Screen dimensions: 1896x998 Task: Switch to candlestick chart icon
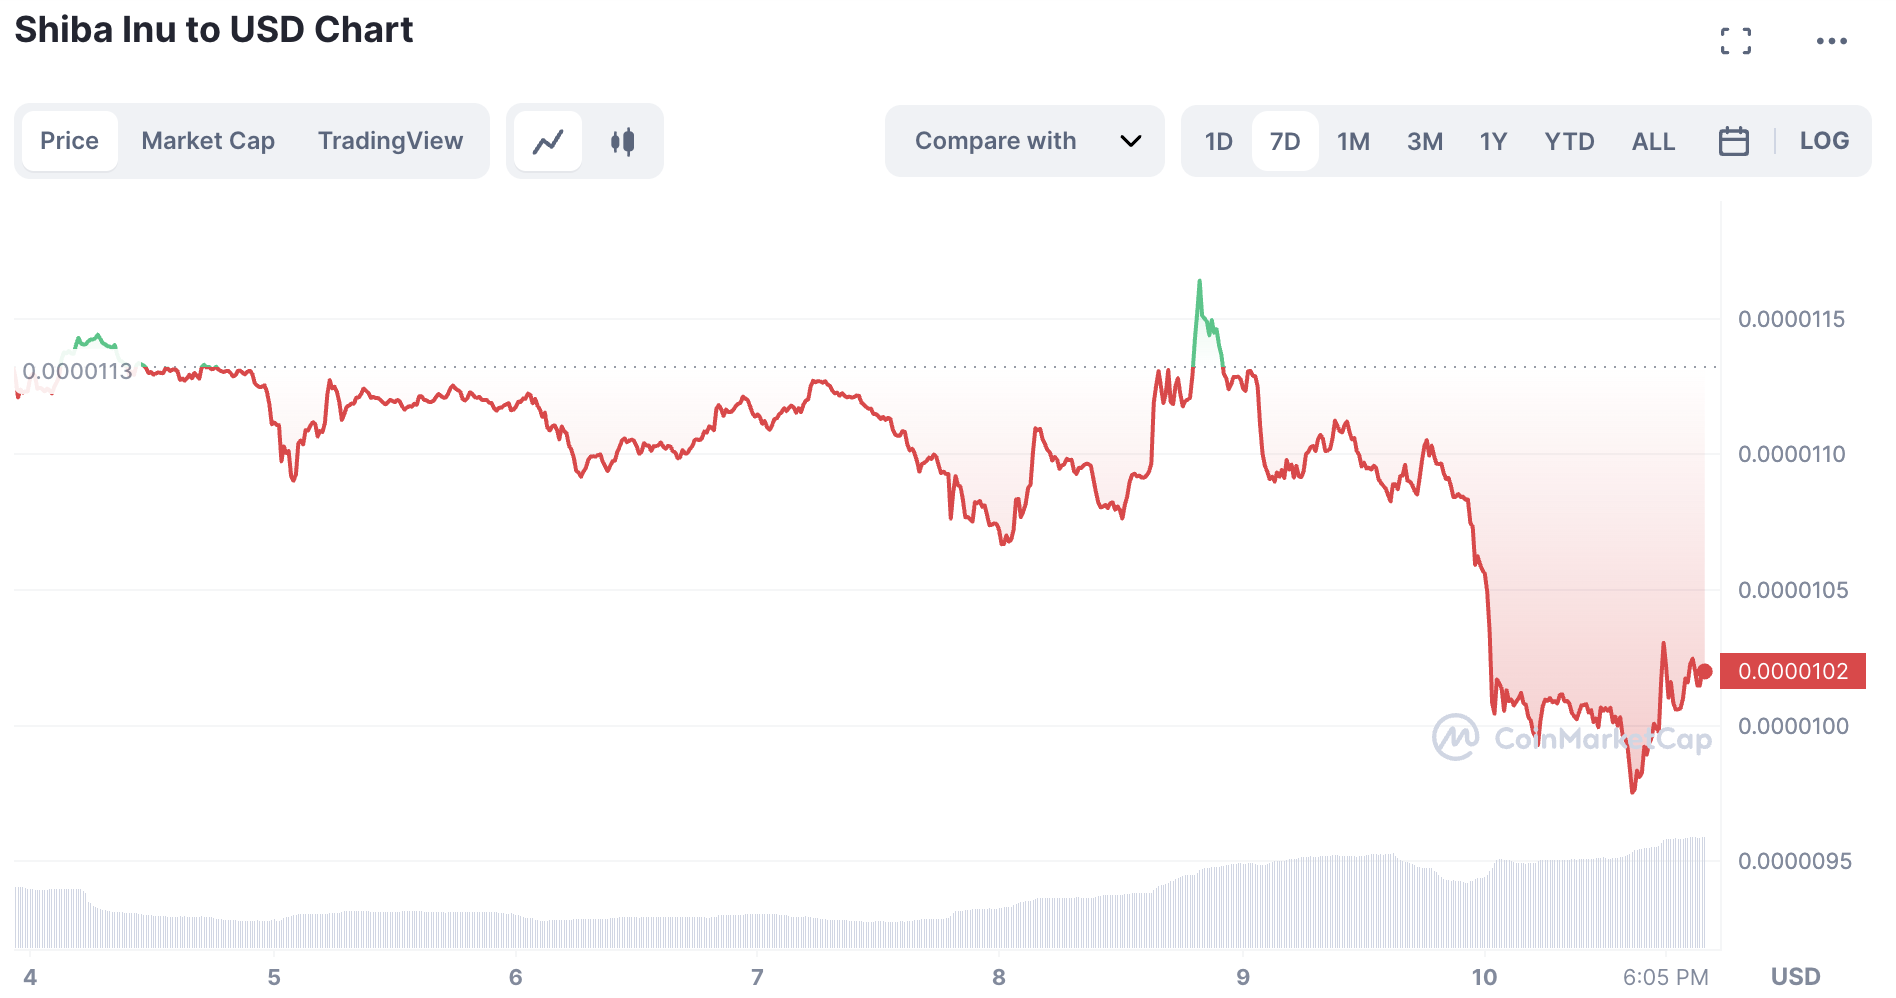pyautogui.click(x=622, y=141)
